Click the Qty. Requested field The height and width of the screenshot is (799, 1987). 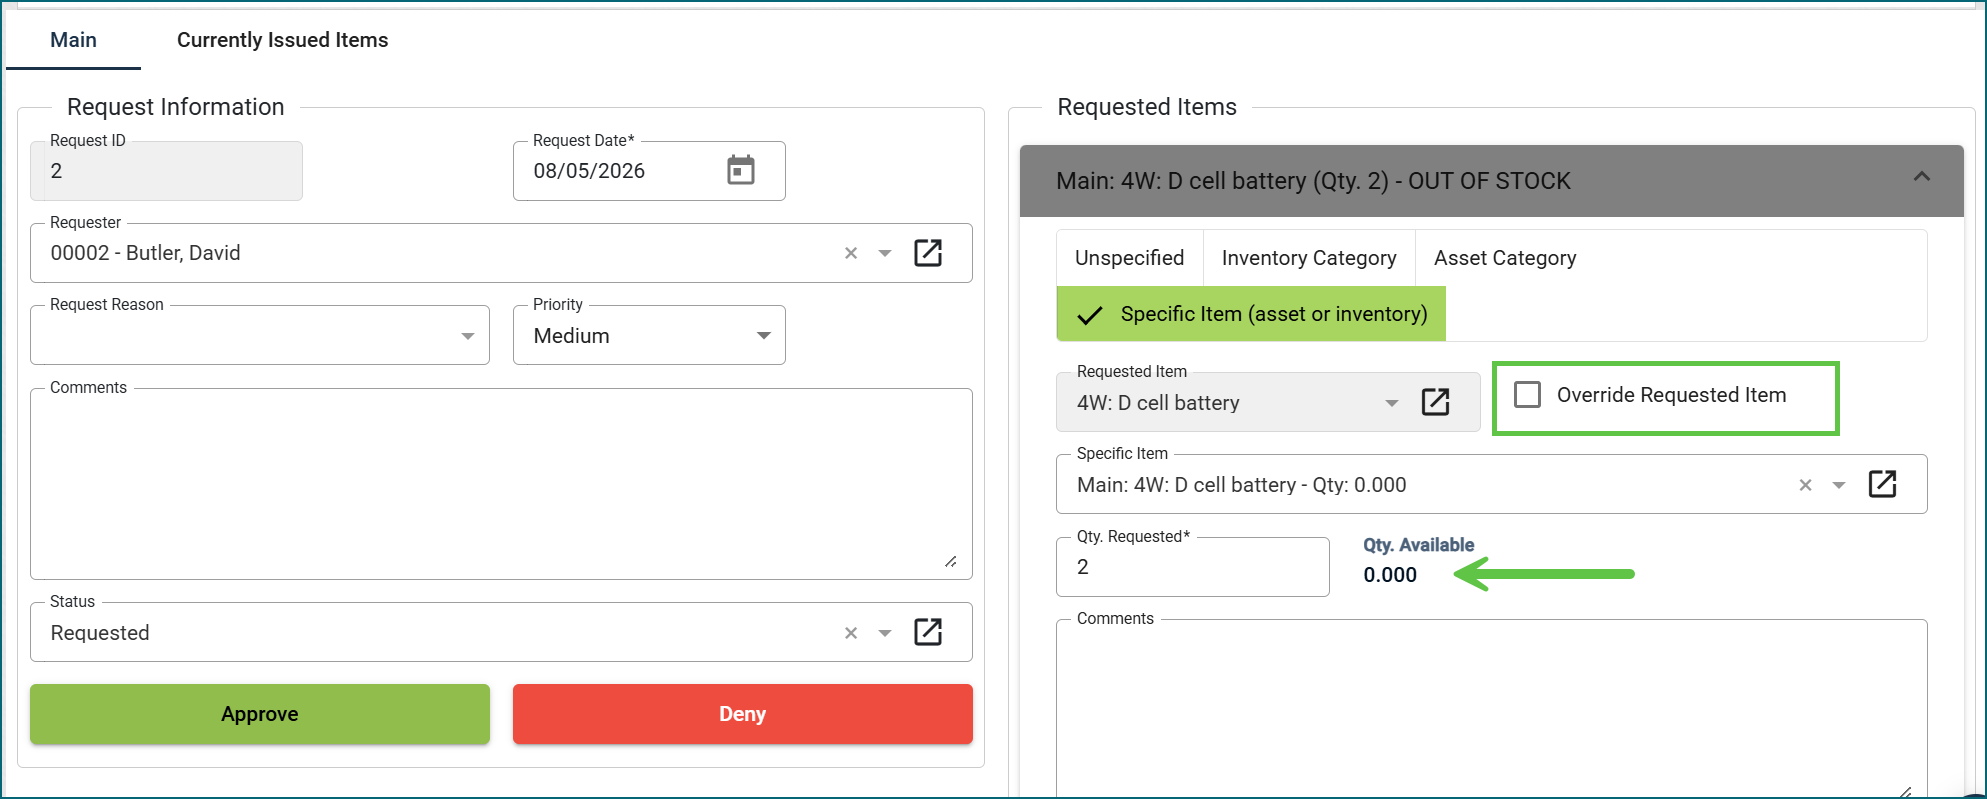pos(1193,567)
